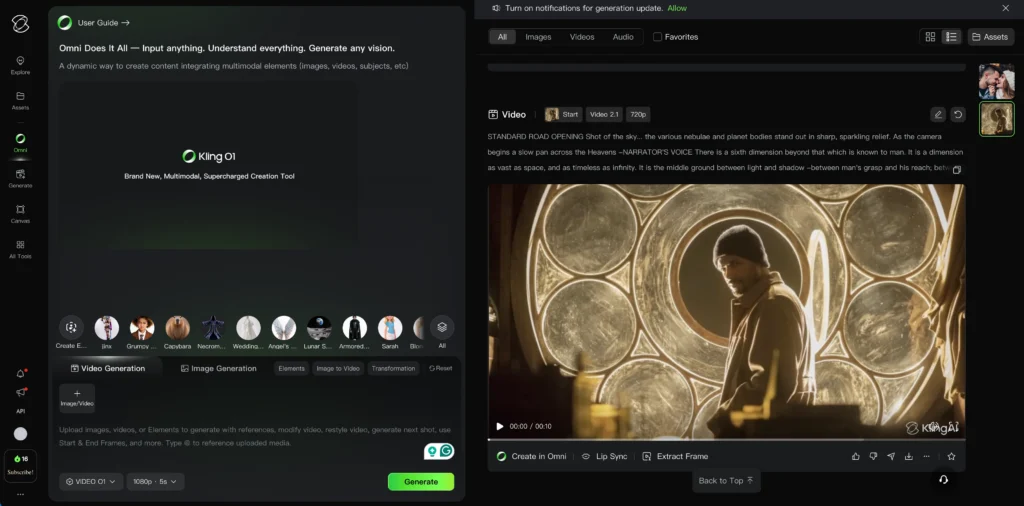1024x506 pixels.
Task: Click the Kling logo in the sidebar
Action: 20,24
